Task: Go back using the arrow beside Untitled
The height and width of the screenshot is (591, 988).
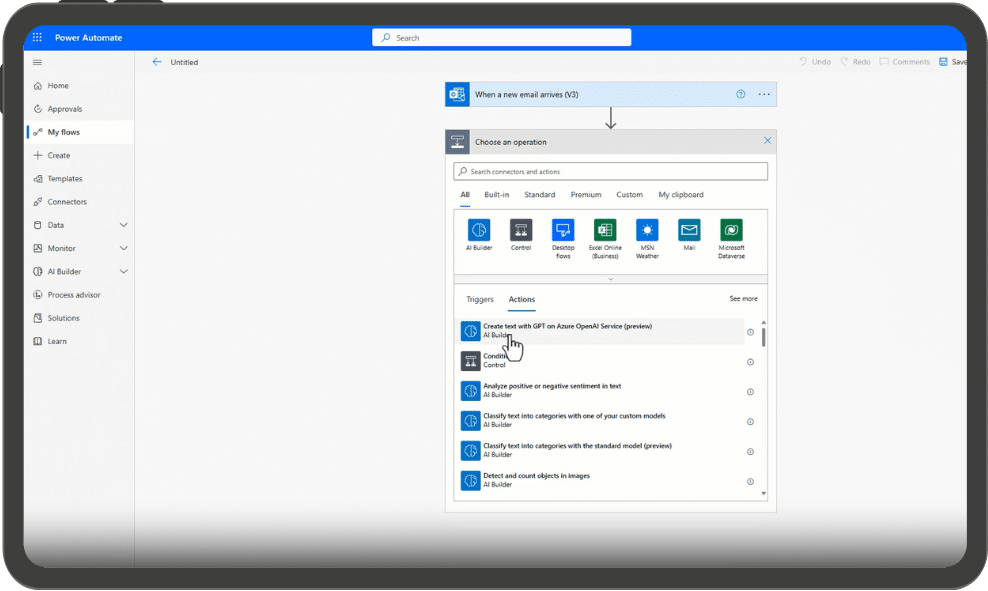Action: tap(157, 62)
